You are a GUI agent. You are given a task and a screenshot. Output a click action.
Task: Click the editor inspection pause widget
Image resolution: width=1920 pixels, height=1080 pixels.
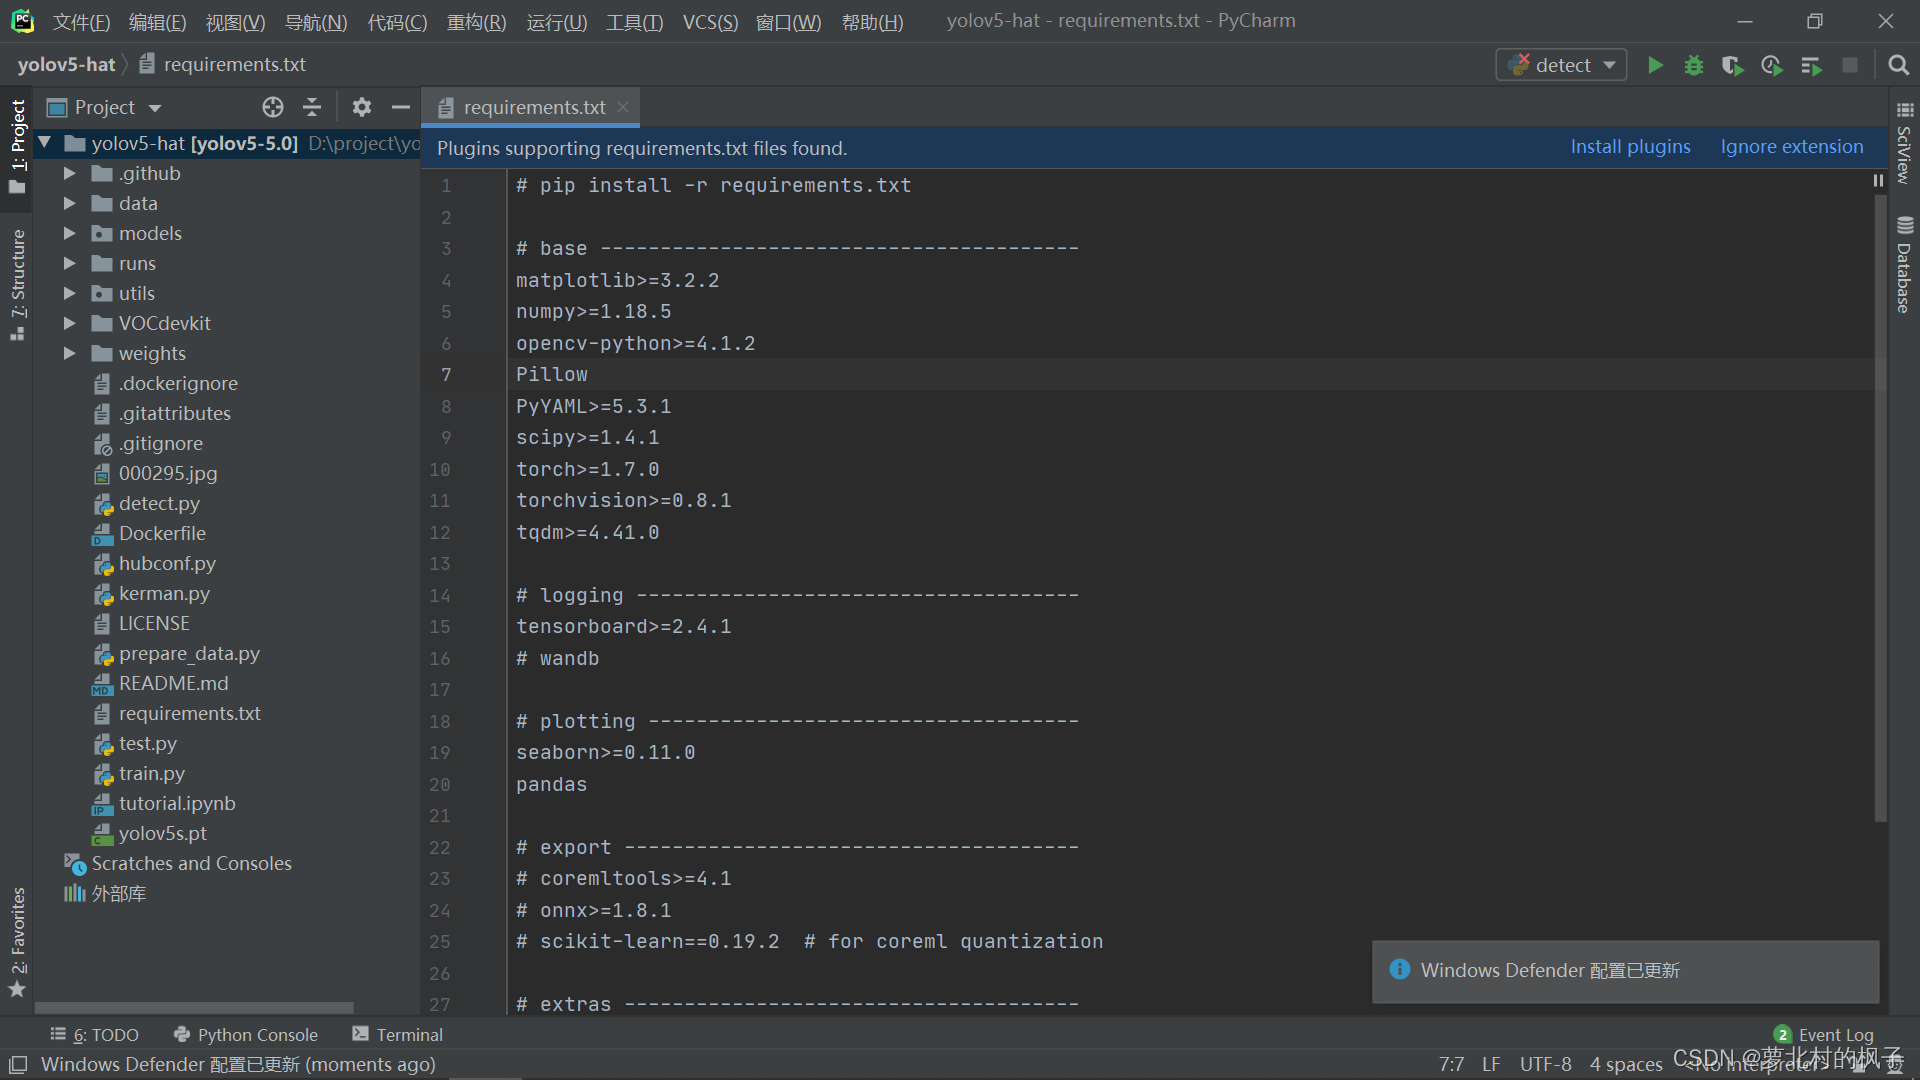pos(1878,181)
